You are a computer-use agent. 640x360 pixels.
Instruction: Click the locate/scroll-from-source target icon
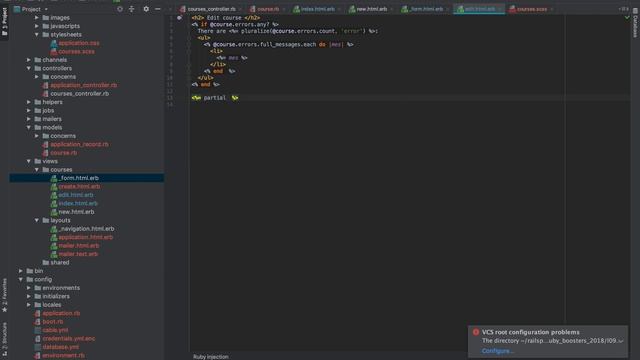(x=120, y=9)
